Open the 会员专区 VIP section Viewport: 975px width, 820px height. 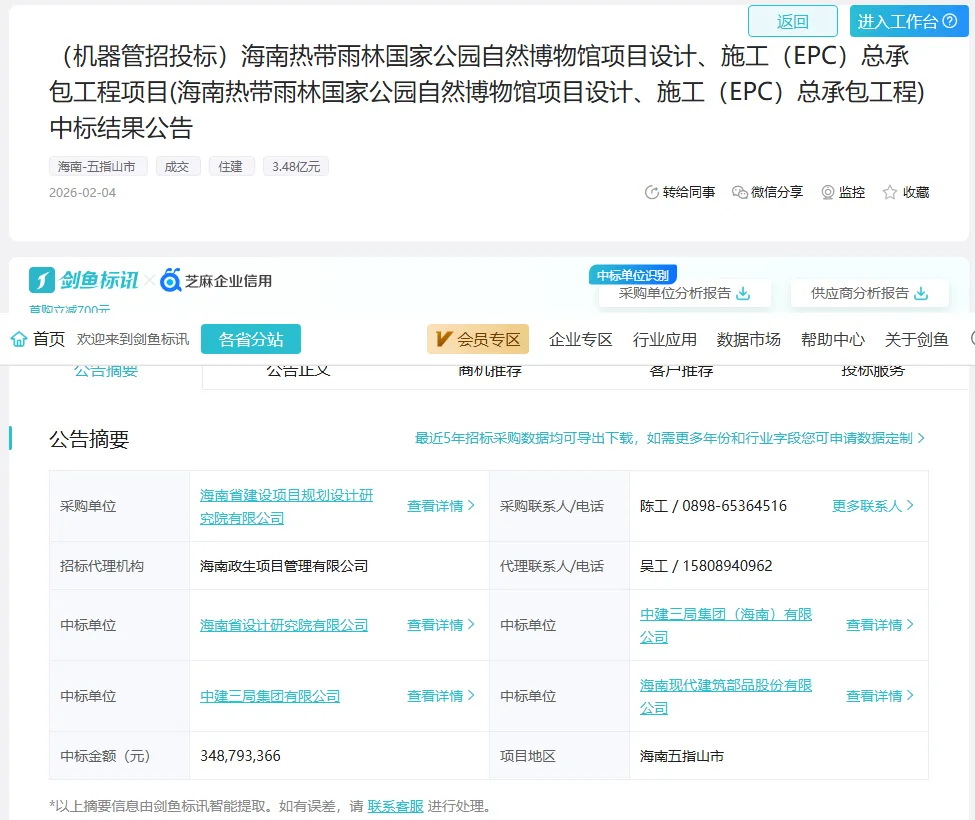pos(478,339)
